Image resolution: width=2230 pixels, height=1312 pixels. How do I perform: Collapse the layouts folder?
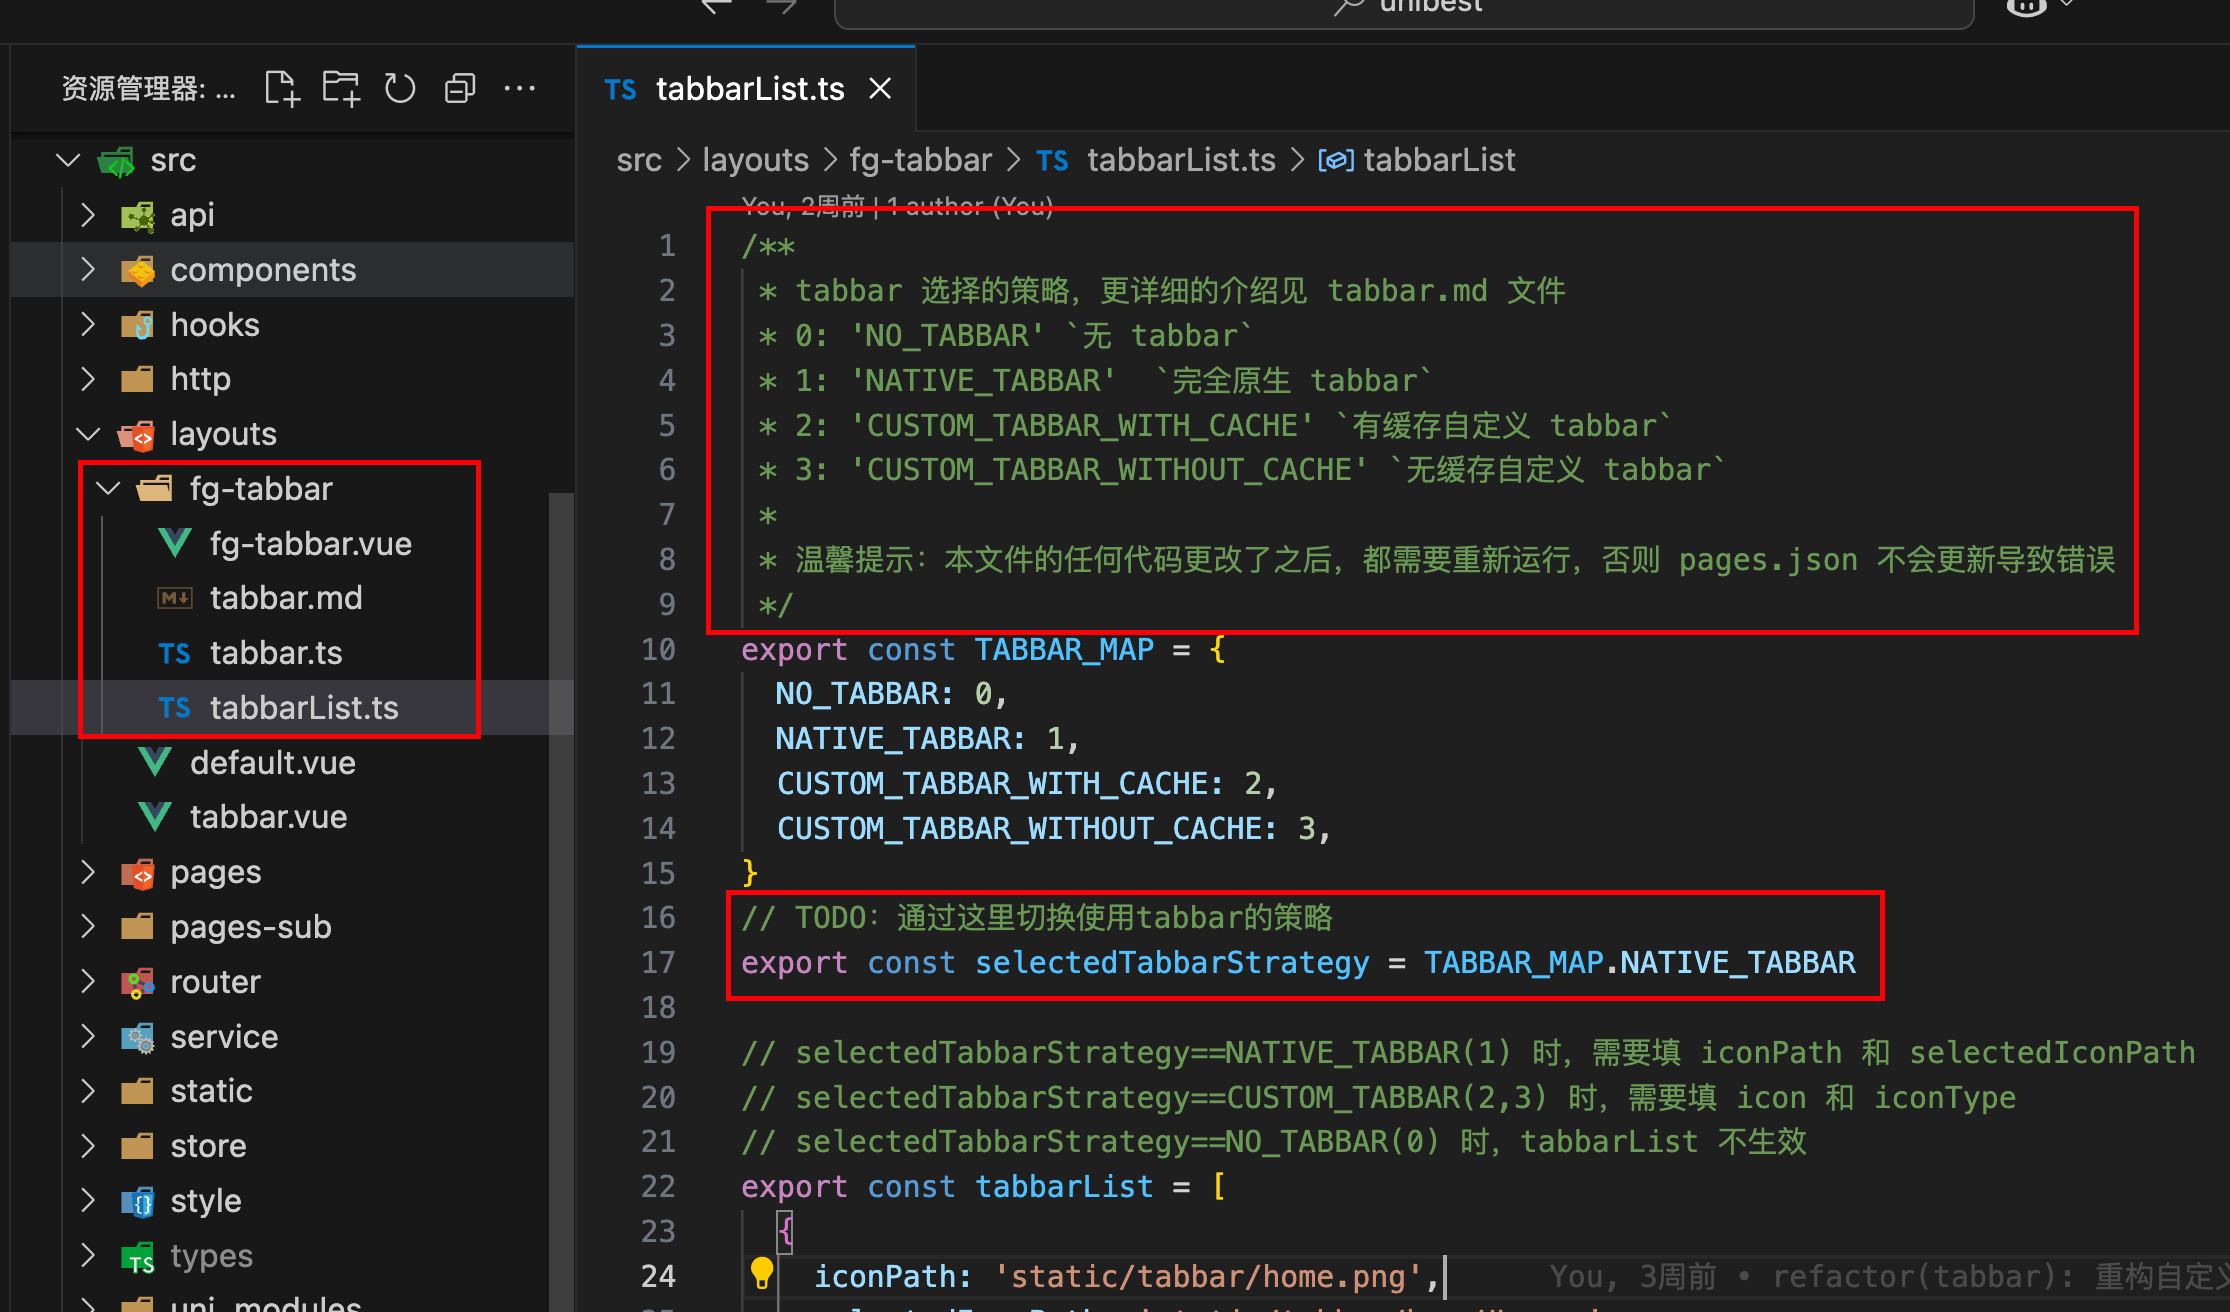pos(88,434)
